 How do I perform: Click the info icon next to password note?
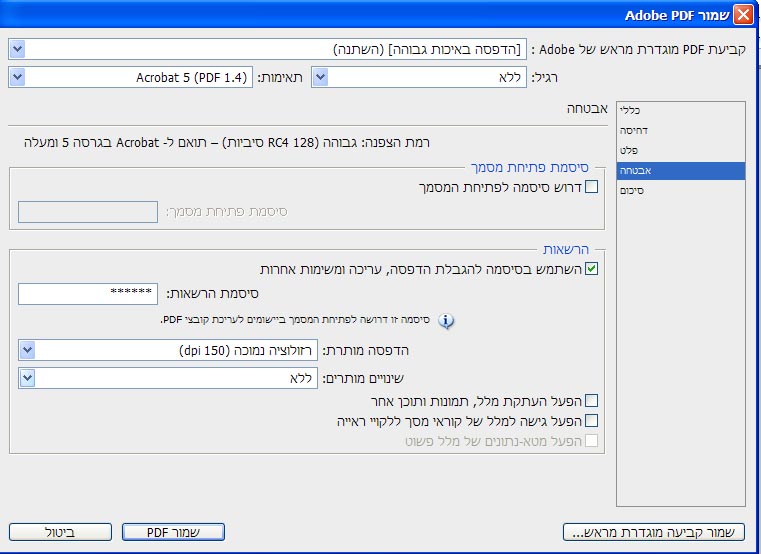click(446, 320)
